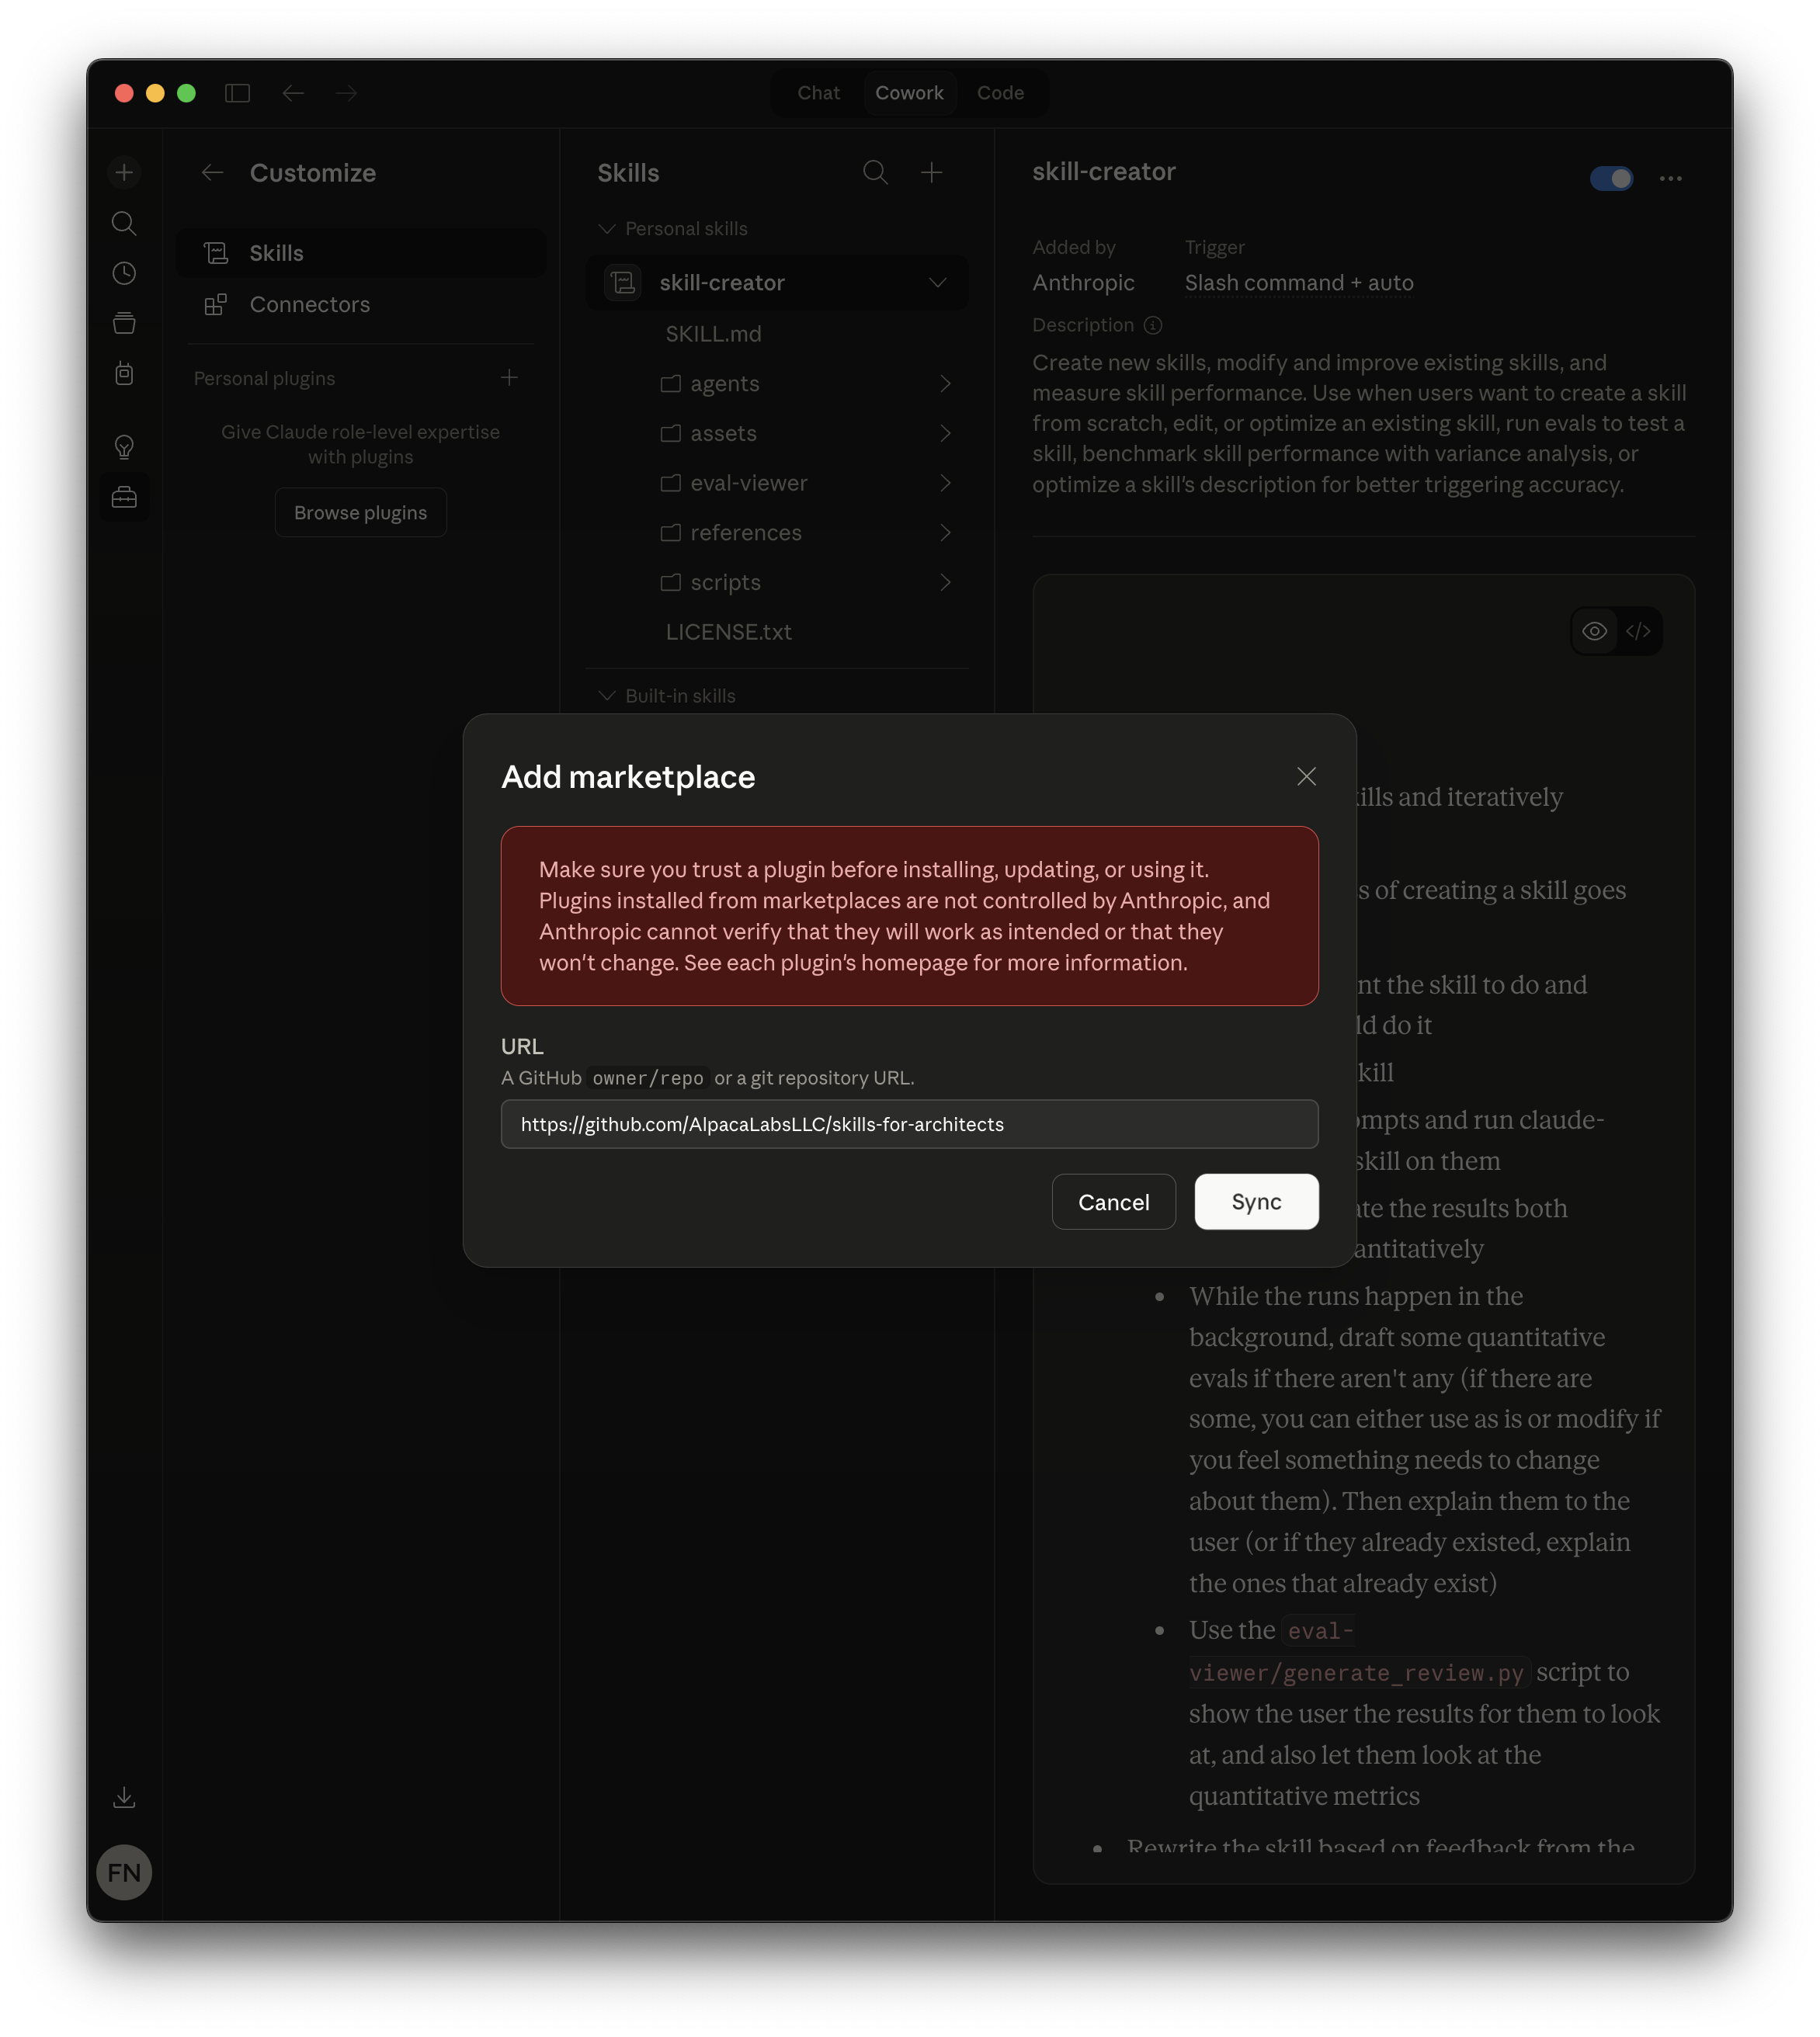This screenshot has width=1820, height=2037.
Task: Add a new skill with the plus icon
Action: coord(932,172)
